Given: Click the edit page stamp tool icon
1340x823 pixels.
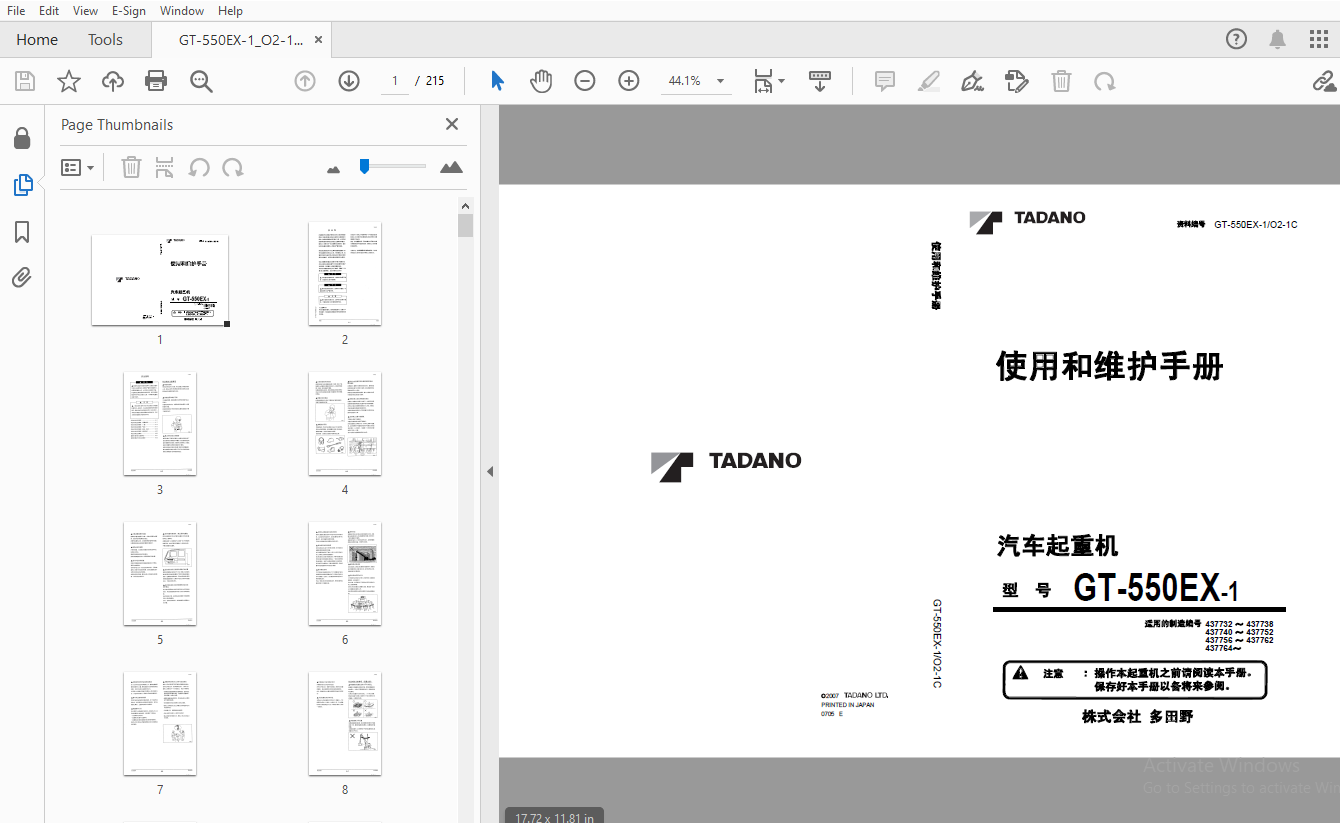Looking at the screenshot, I should pyautogui.click(x=1017, y=81).
